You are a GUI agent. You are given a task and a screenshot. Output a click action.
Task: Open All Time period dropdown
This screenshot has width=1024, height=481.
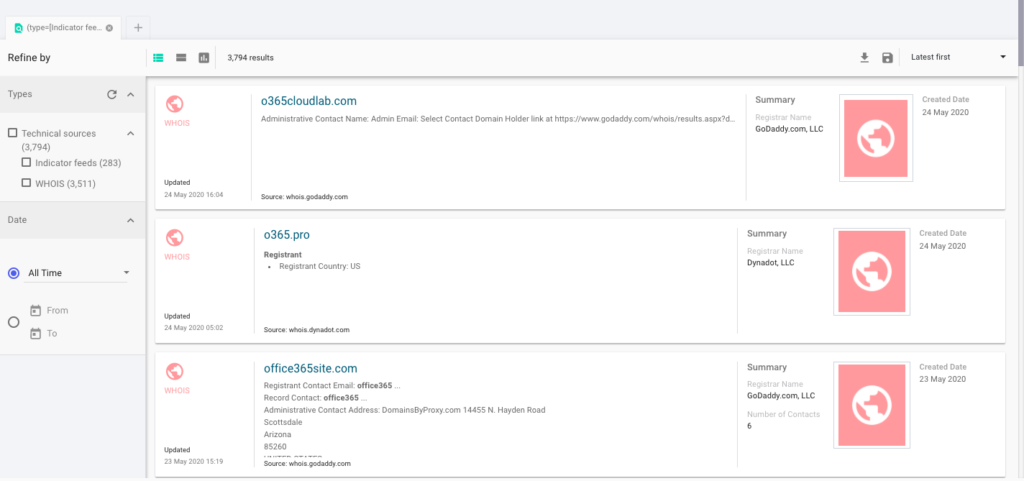click(76, 273)
